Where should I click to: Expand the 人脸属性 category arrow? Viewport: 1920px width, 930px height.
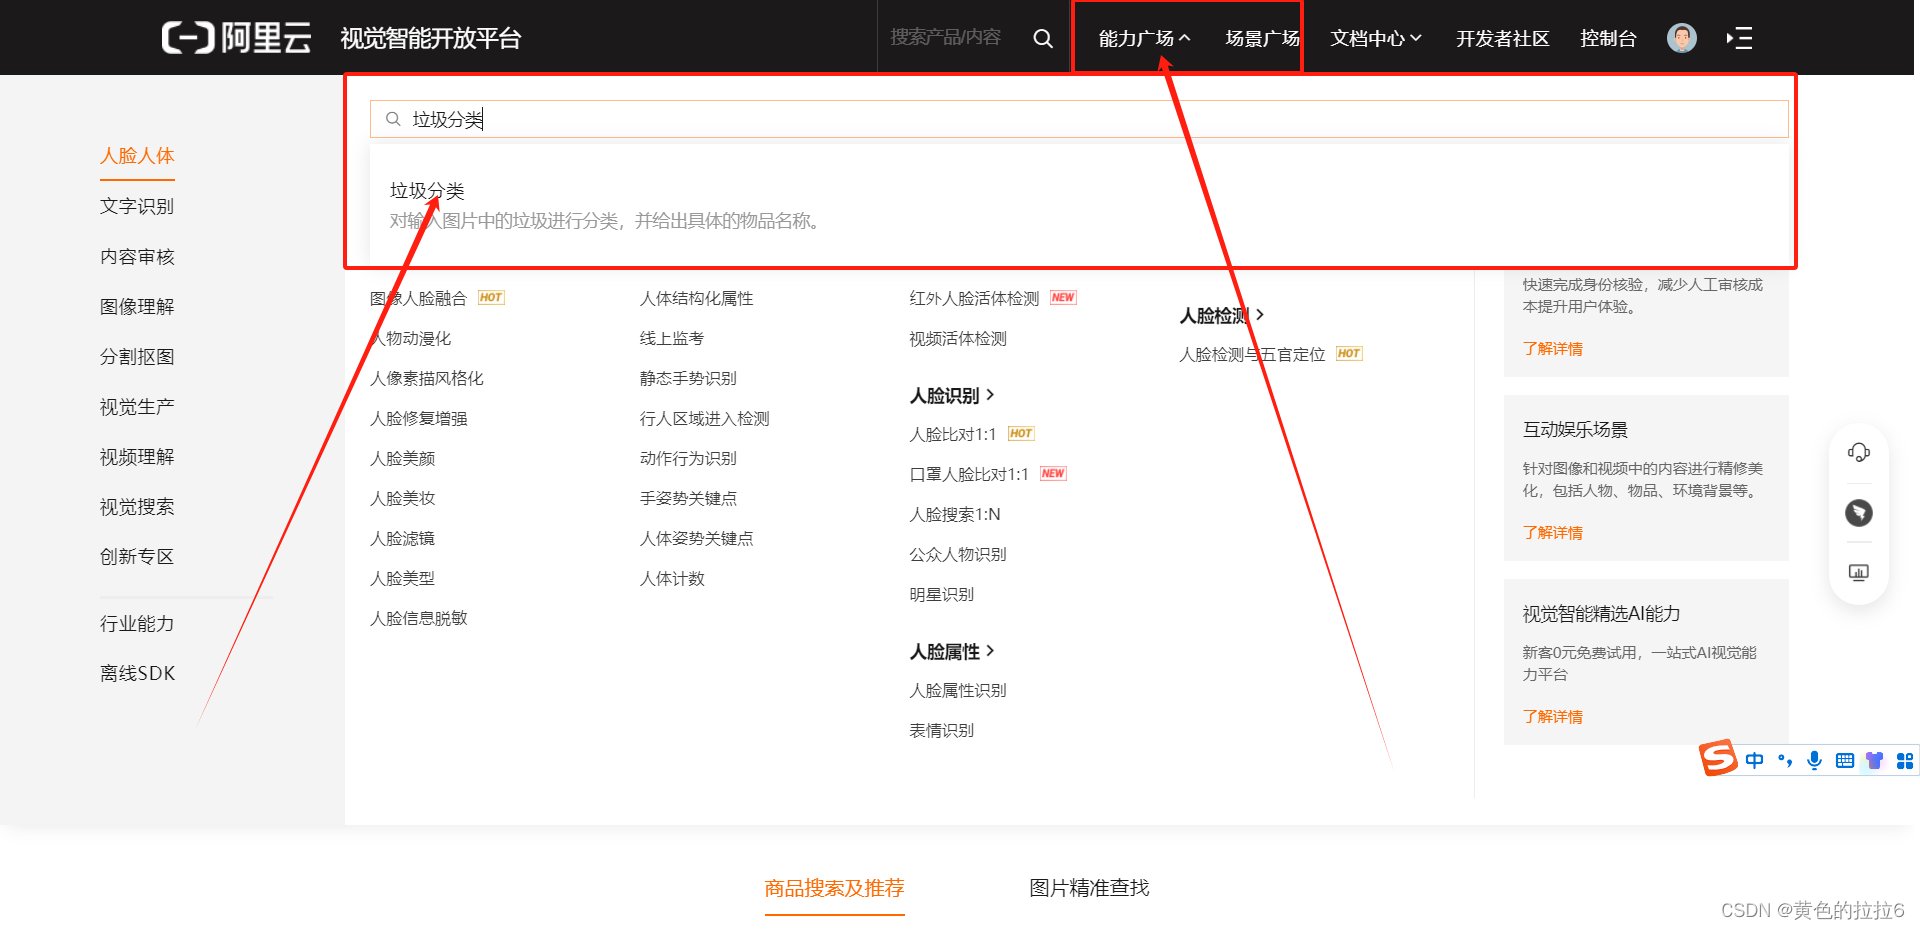(x=990, y=651)
